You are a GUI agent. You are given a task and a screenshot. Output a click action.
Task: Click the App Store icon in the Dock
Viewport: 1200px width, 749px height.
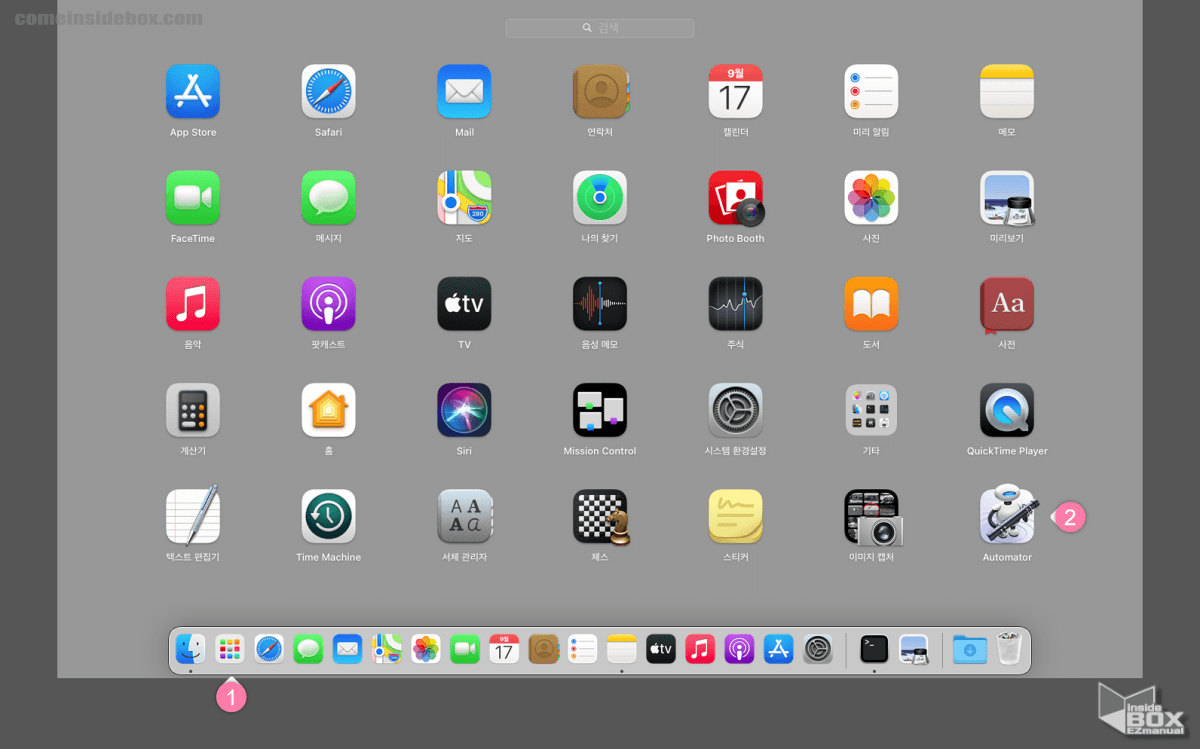(778, 649)
